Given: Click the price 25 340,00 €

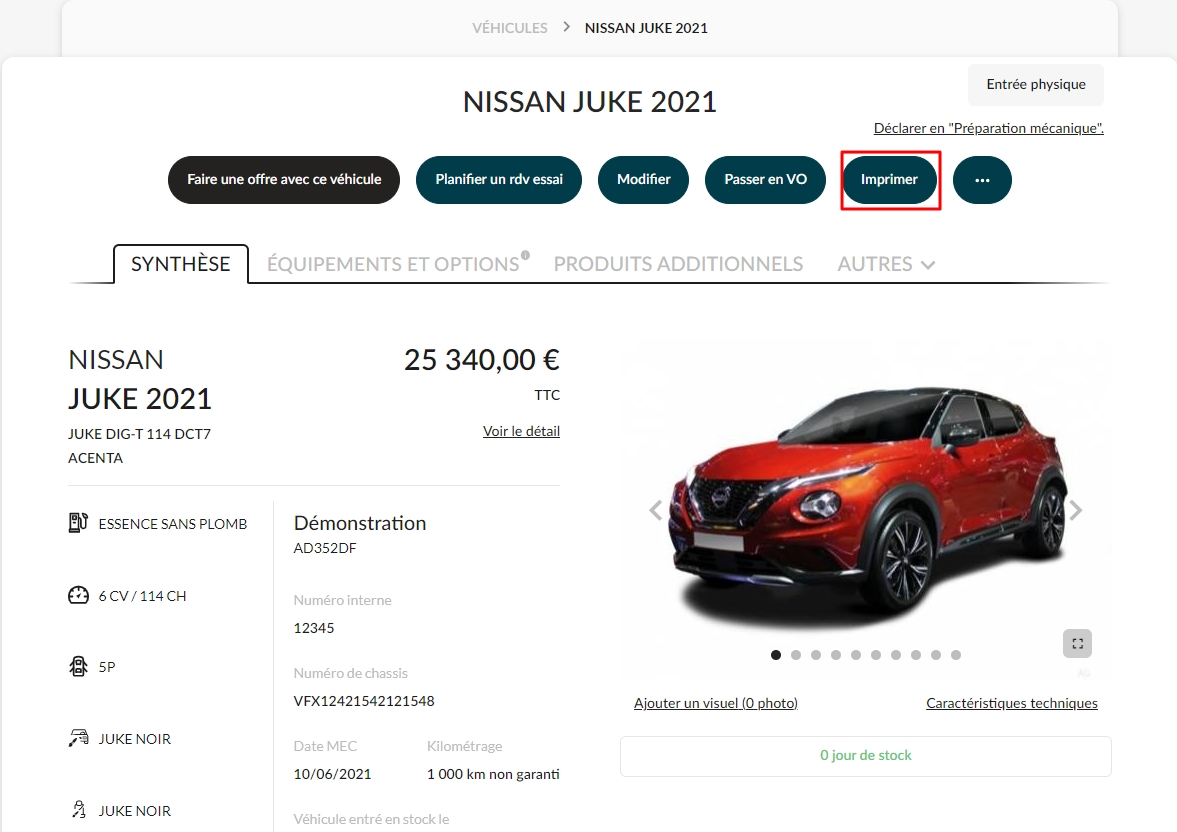Looking at the screenshot, I should (x=482, y=360).
